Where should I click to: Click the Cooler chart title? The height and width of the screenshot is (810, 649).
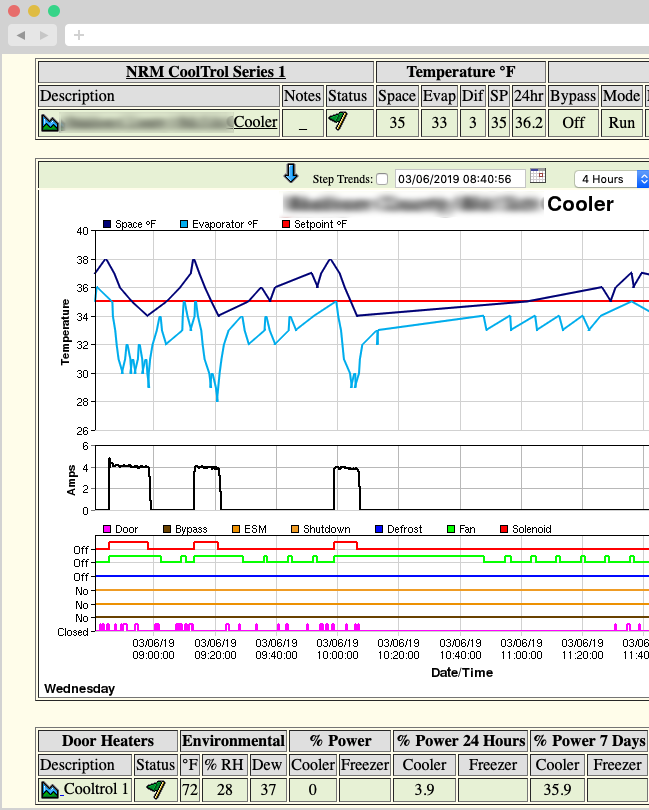(580, 204)
